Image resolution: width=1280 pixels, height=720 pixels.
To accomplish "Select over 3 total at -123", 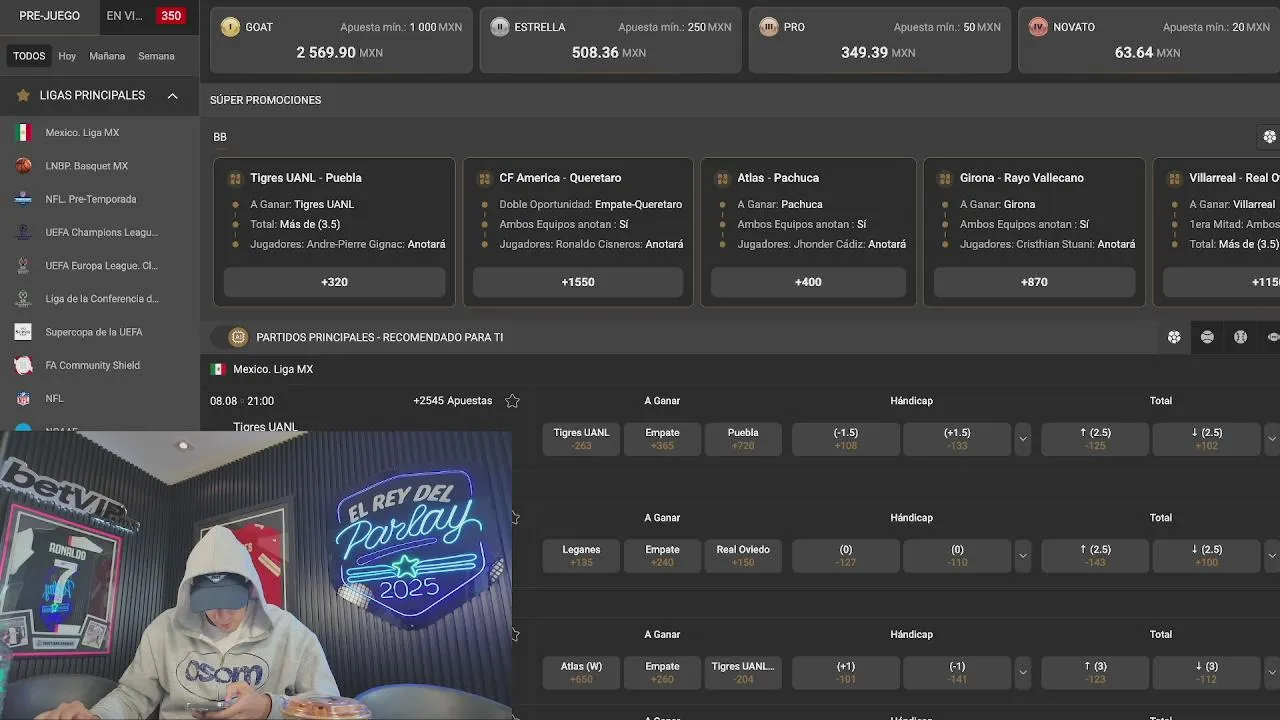I will tap(1095, 673).
